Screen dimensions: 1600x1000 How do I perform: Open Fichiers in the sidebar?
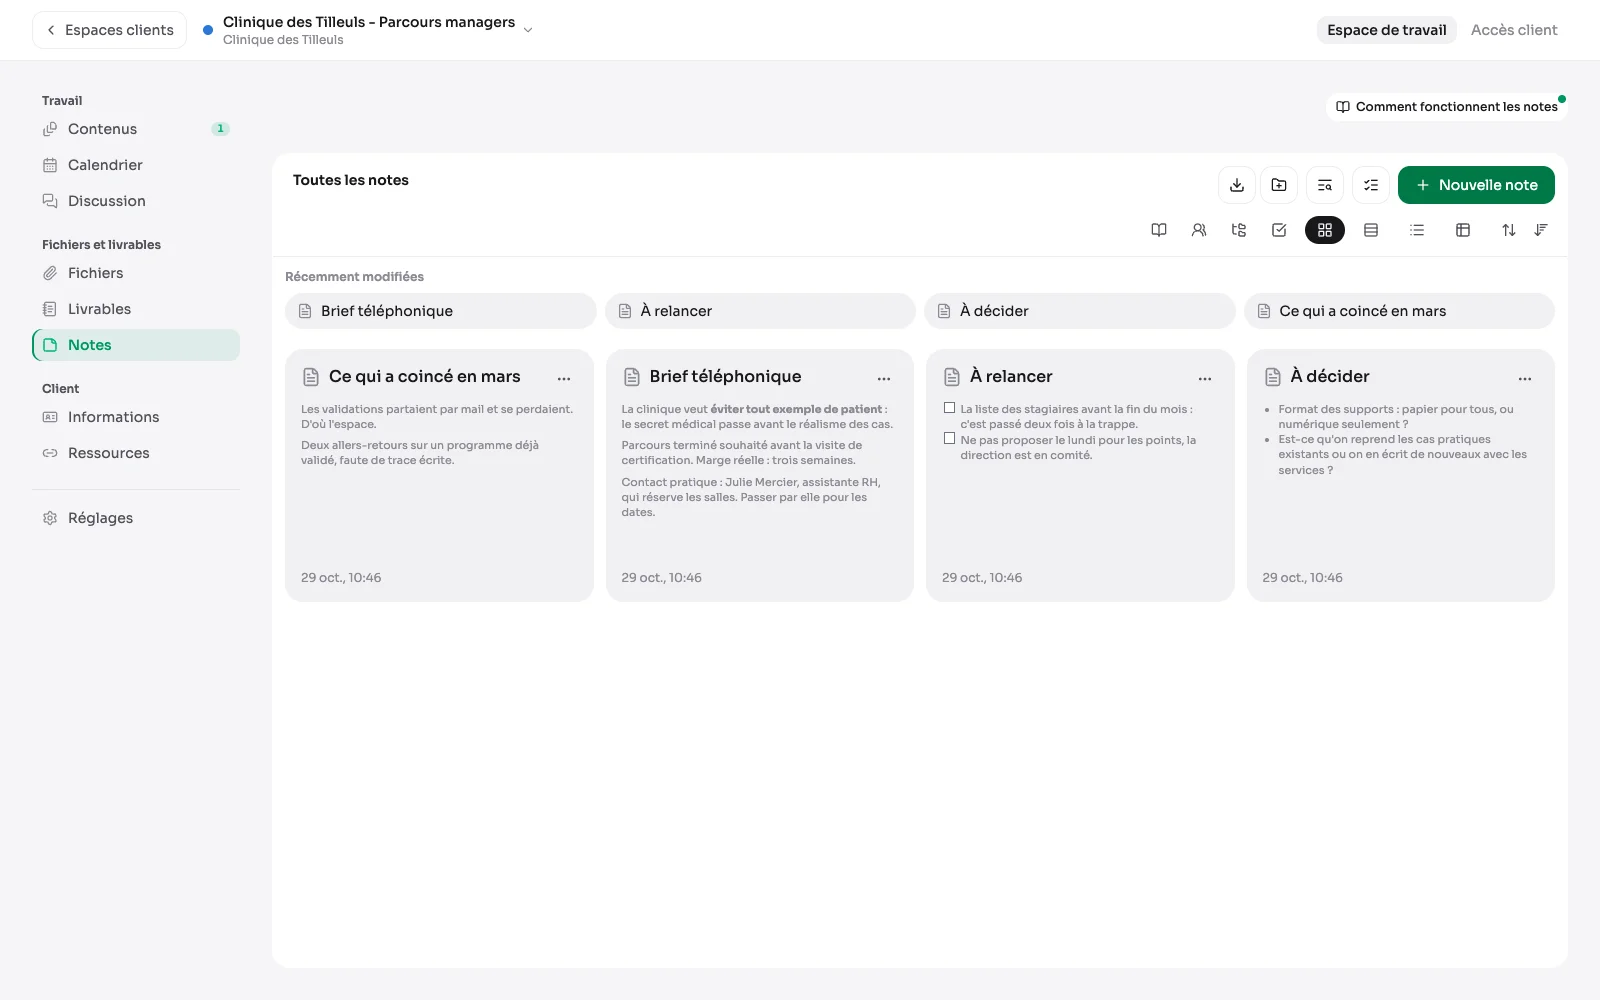[x=136, y=273]
